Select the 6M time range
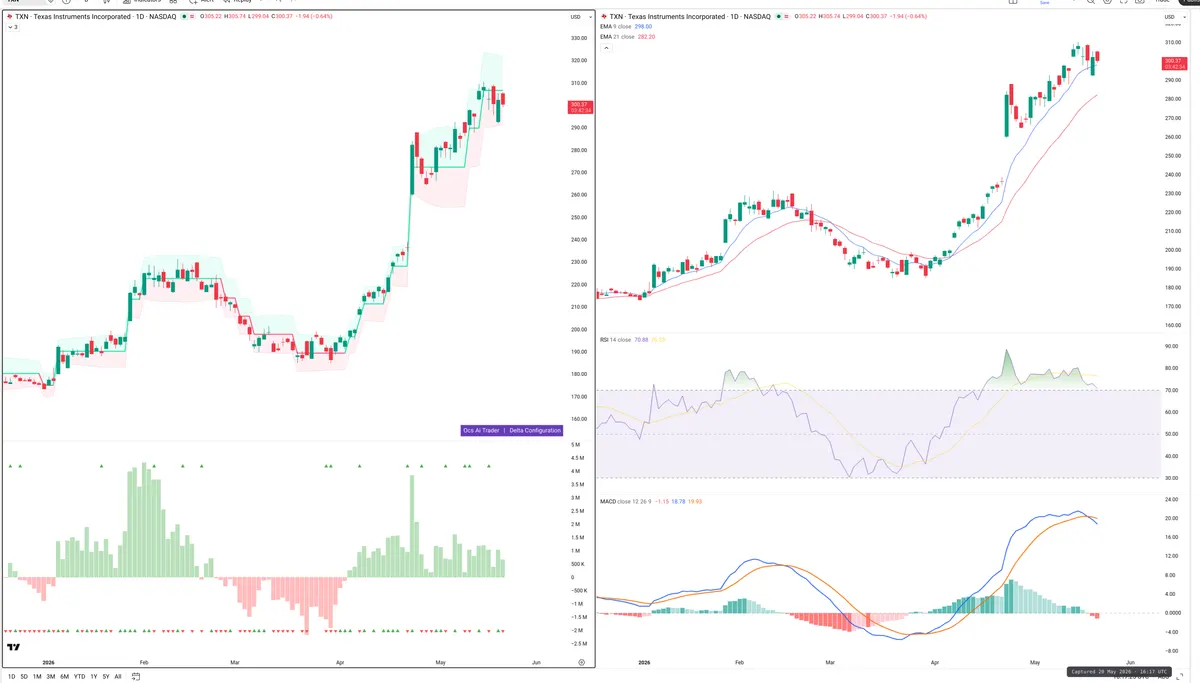 64,677
